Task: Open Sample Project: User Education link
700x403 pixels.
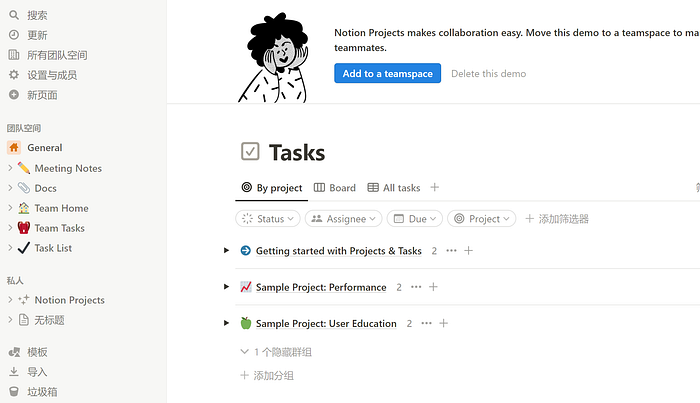Action: coord(326,323)
